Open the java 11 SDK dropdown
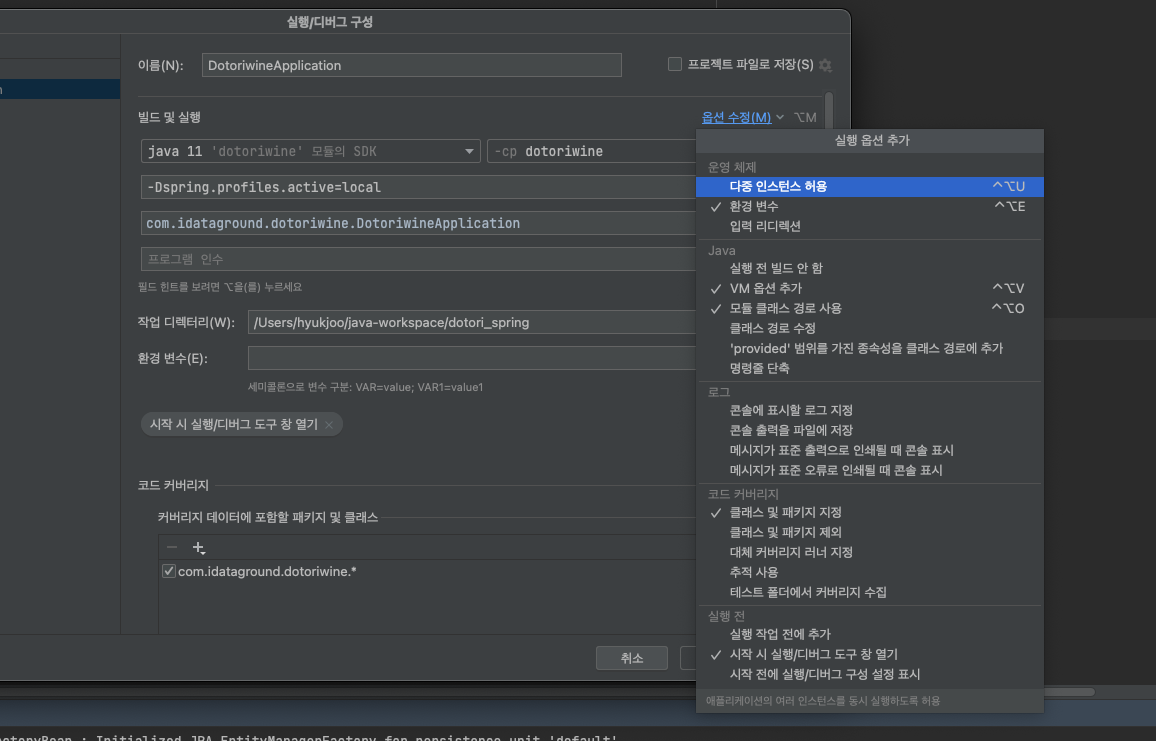This screenshot has height=741, width=1156. [469, 151]
